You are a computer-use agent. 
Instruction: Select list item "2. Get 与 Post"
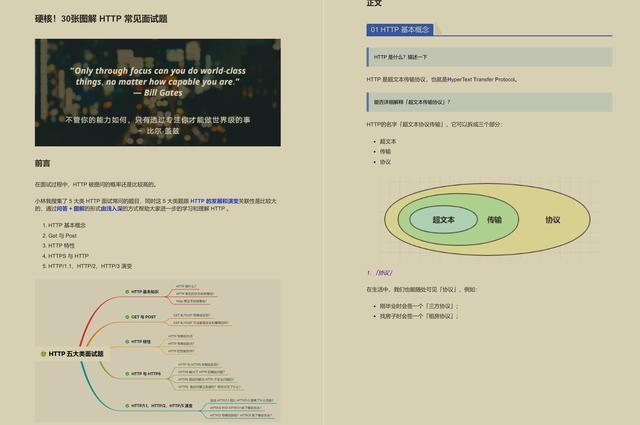click(x=60, y=236)
